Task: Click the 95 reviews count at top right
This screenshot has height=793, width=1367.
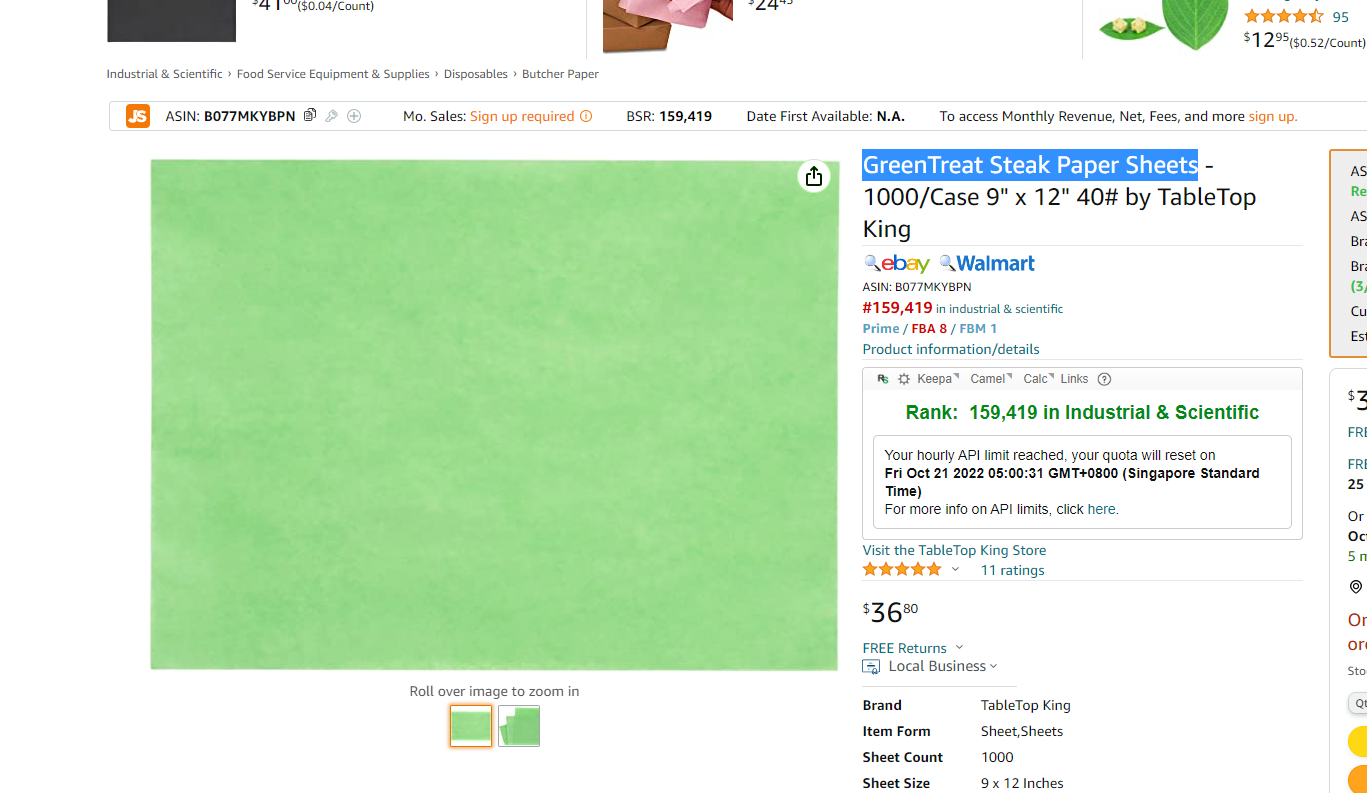Action: [x=1341, y=17]
